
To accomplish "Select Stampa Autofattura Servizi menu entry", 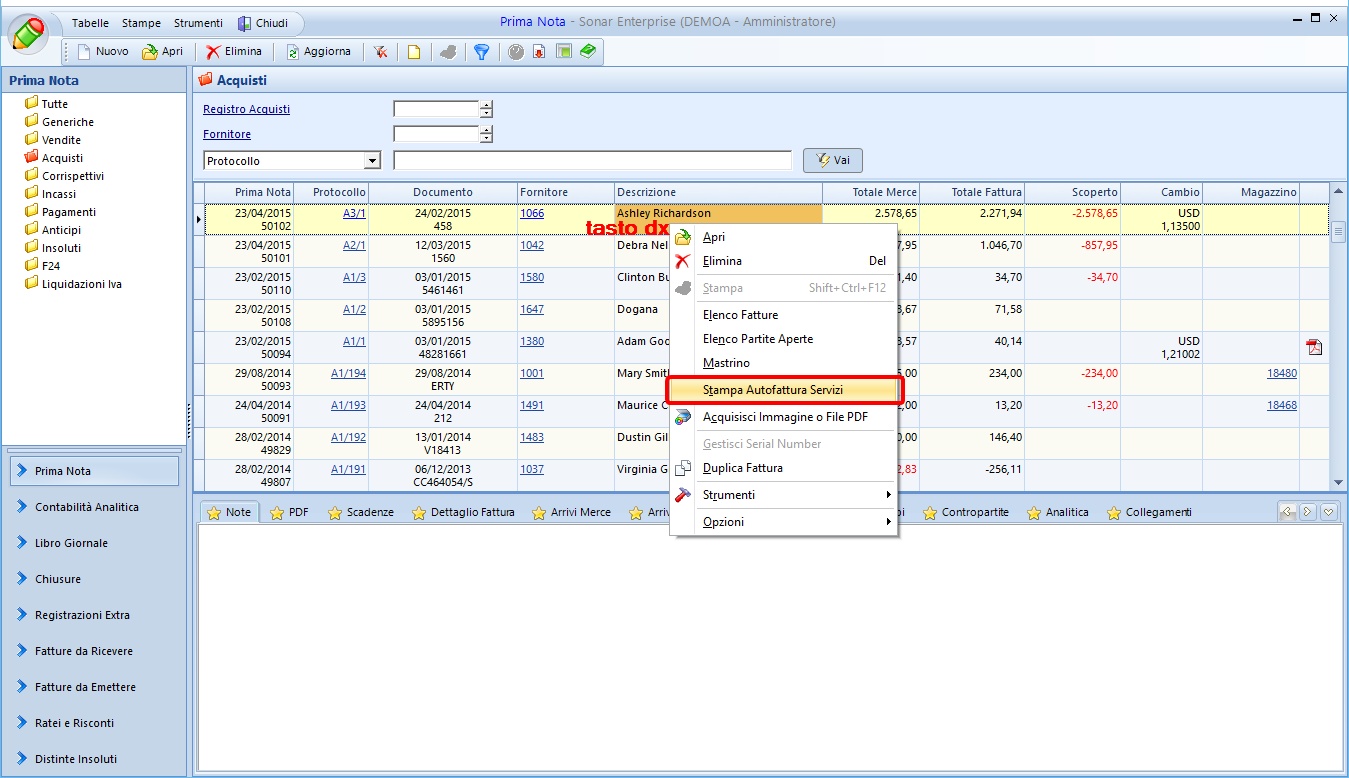I will click(772, 390).
